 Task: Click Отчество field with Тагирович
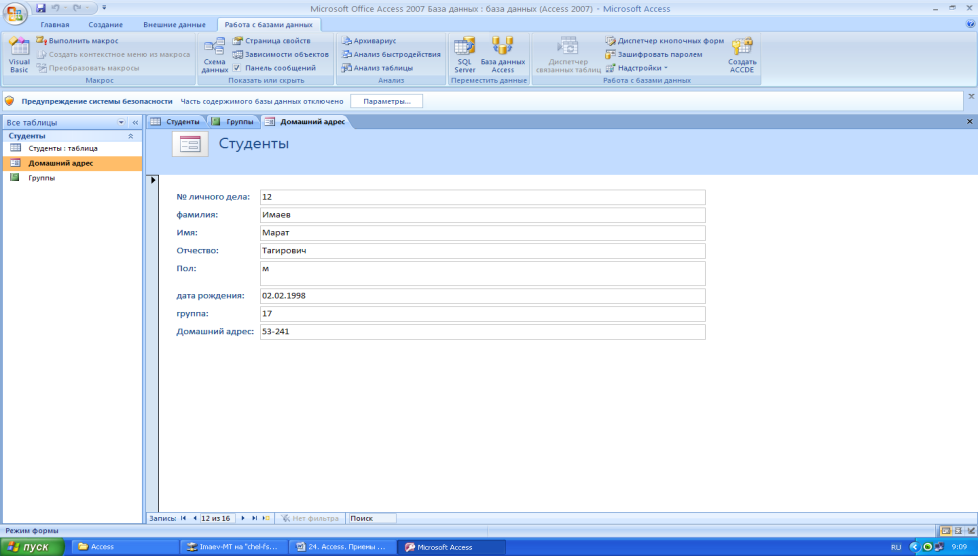click(482, 251)
